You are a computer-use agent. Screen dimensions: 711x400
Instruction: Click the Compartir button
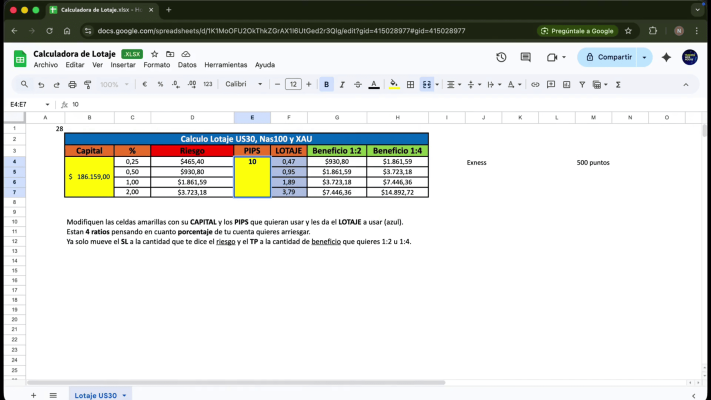pos(608,57)
